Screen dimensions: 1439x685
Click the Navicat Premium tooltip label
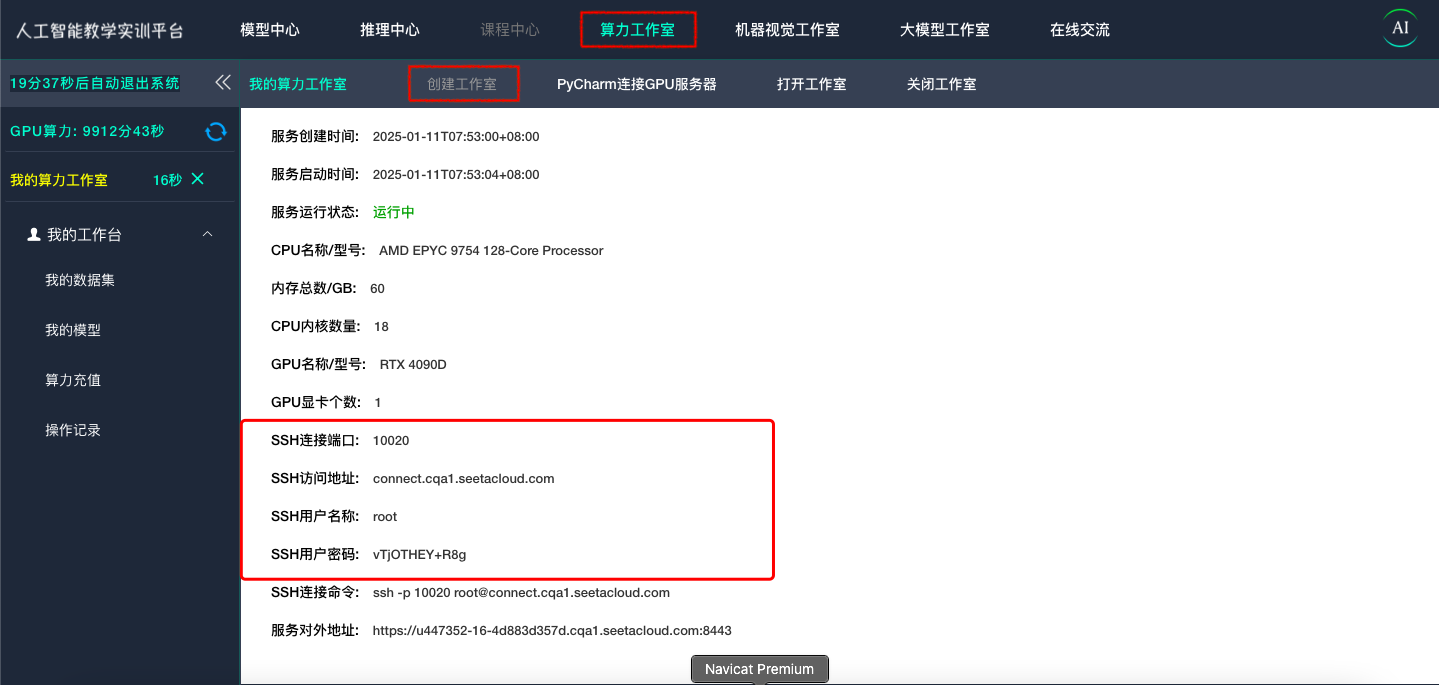click(x=760, y=669)
